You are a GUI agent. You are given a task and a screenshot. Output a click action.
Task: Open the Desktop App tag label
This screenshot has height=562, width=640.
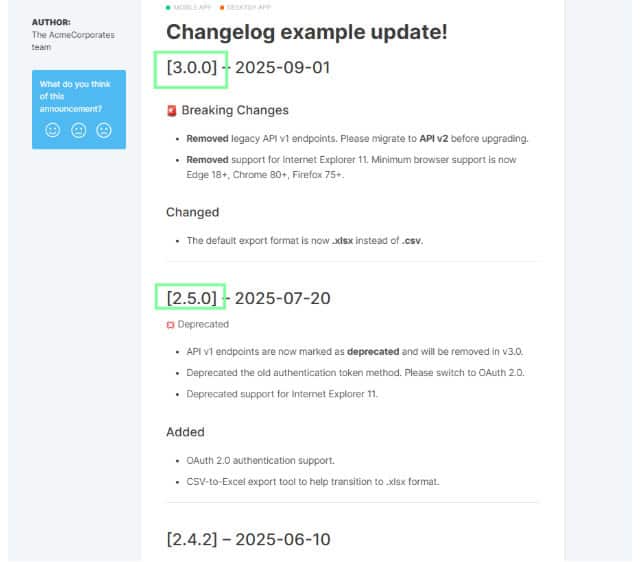coord(249,7)
